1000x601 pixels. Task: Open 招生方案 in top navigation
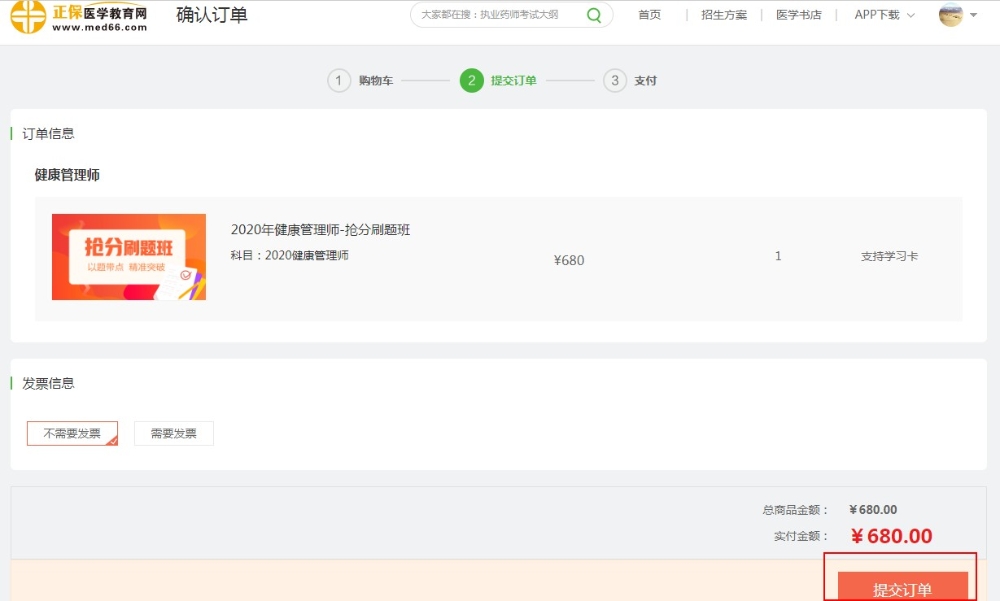[724, 15]
